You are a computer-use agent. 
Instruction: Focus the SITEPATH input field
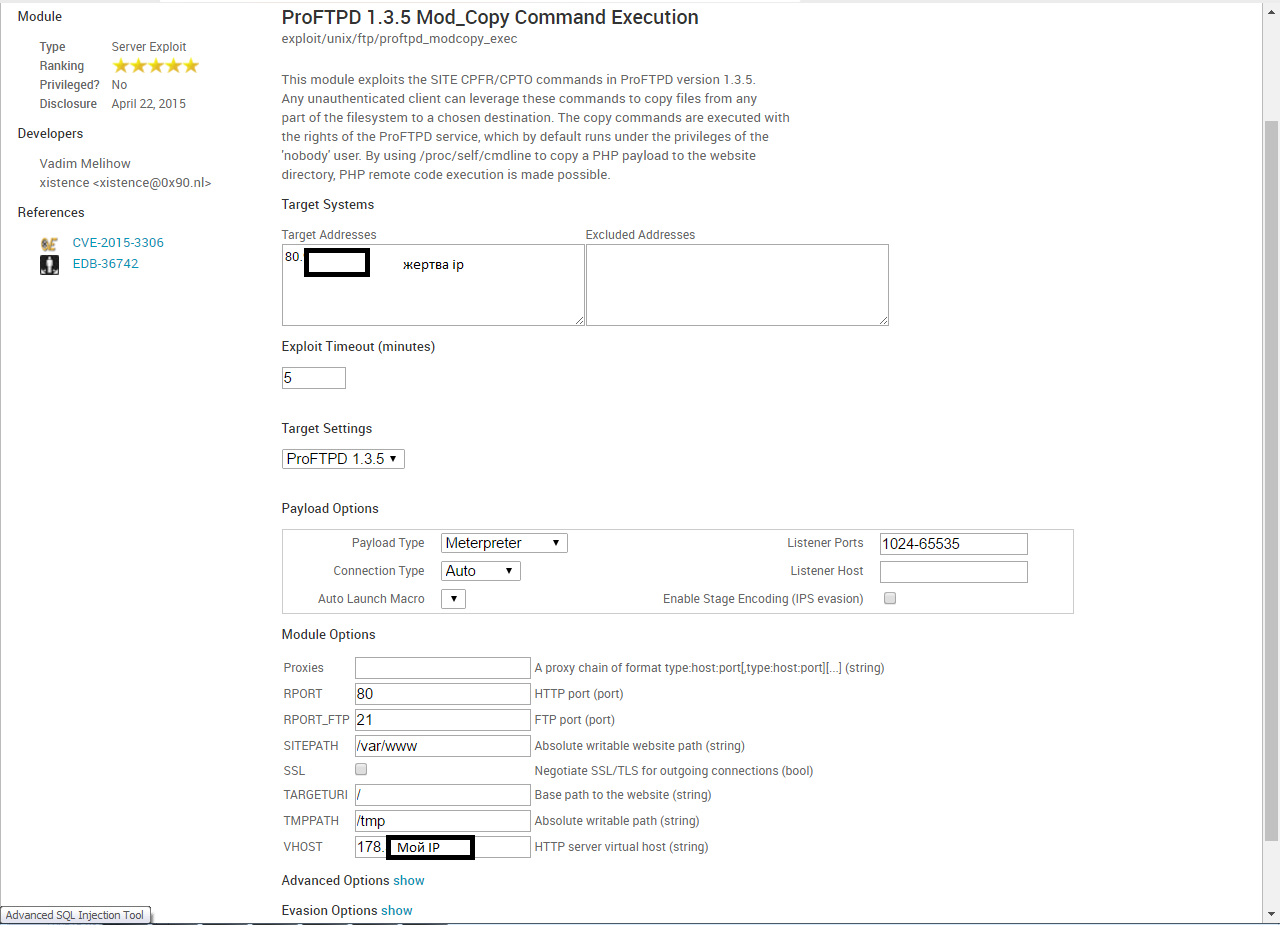442,746
